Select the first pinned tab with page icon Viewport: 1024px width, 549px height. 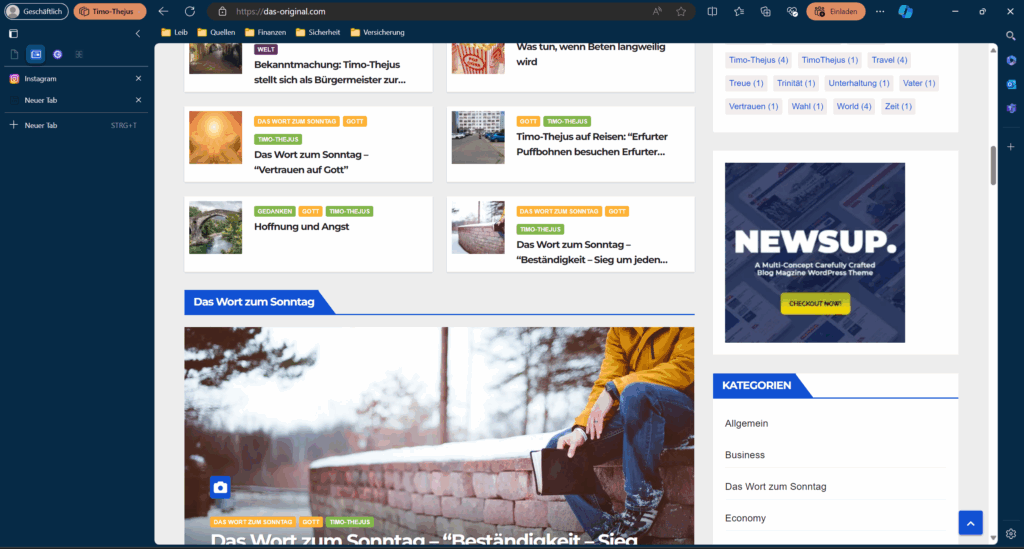click(14, 54)
